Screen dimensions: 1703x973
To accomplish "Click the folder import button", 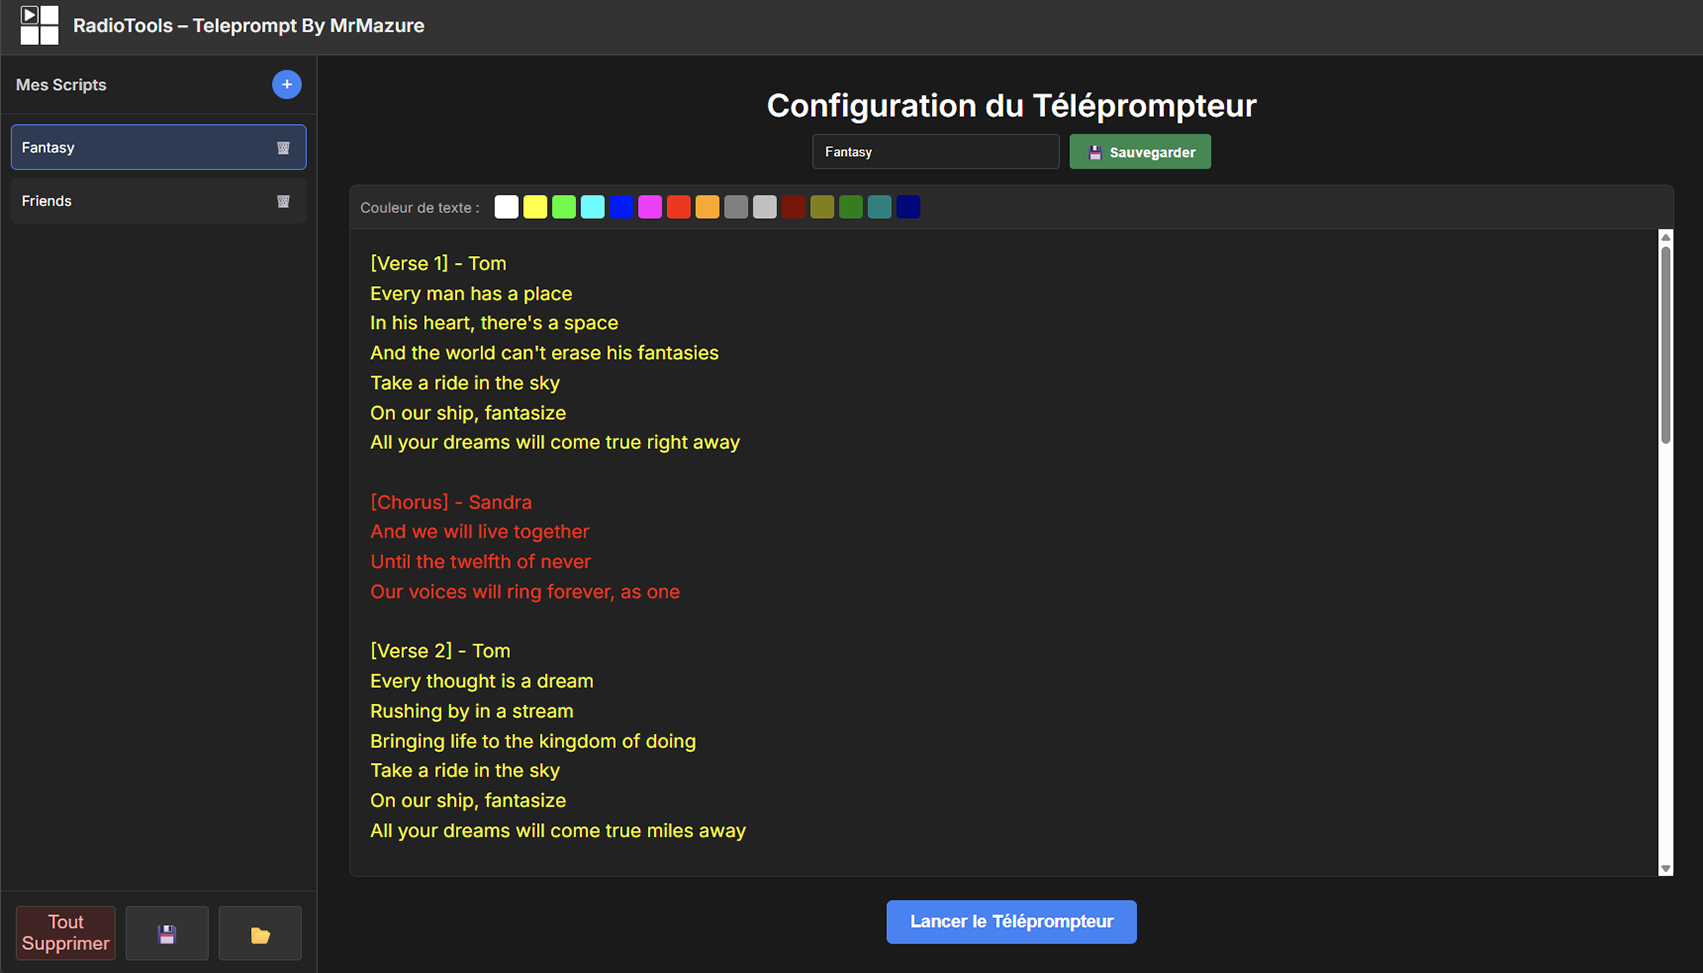I will [260, 934].
